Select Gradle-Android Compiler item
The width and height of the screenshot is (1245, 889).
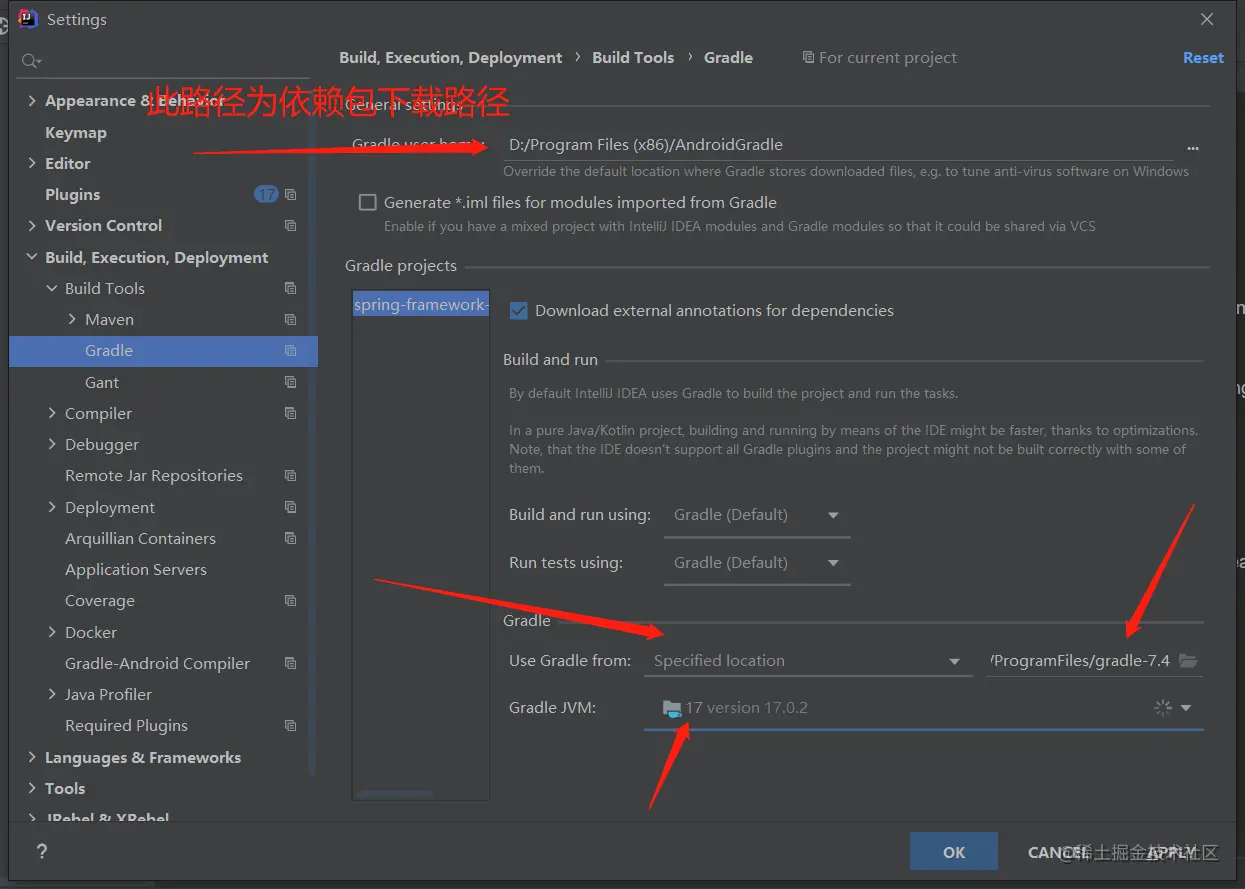pos(158,663)
